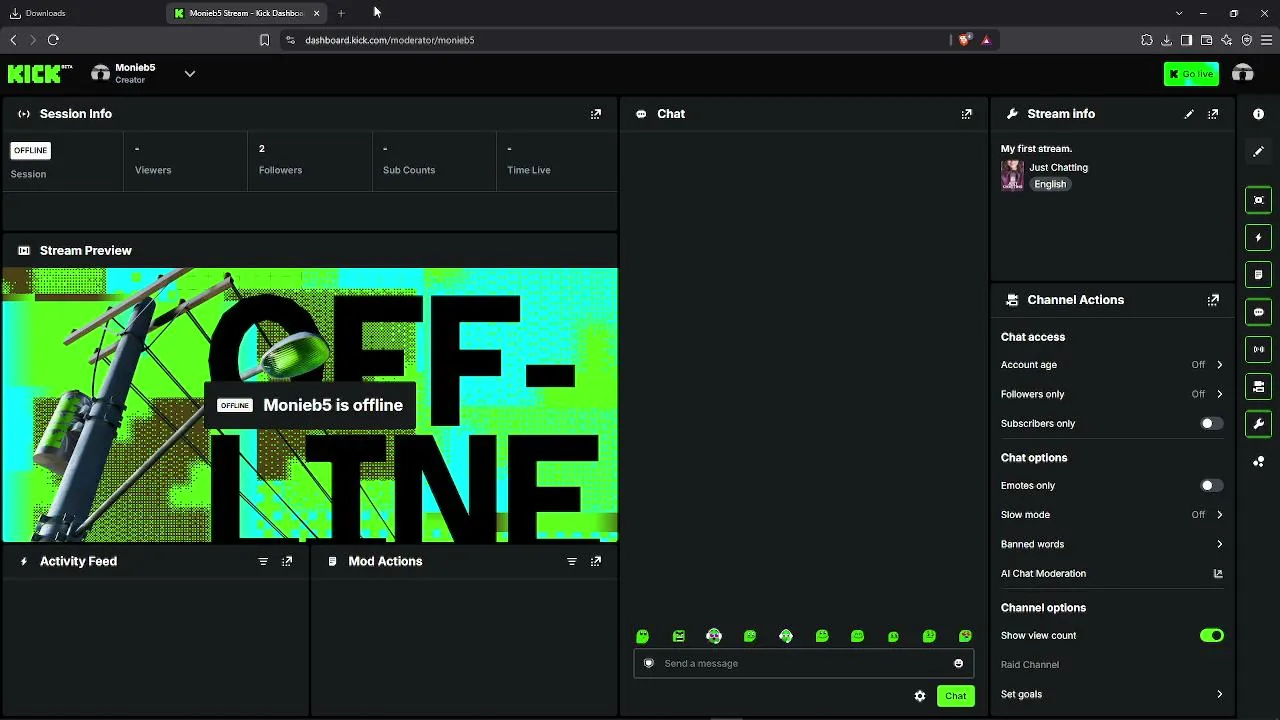Screen dimensions: 1280x720
Task: Click the offline Stream Preview image
Action: 310,405
